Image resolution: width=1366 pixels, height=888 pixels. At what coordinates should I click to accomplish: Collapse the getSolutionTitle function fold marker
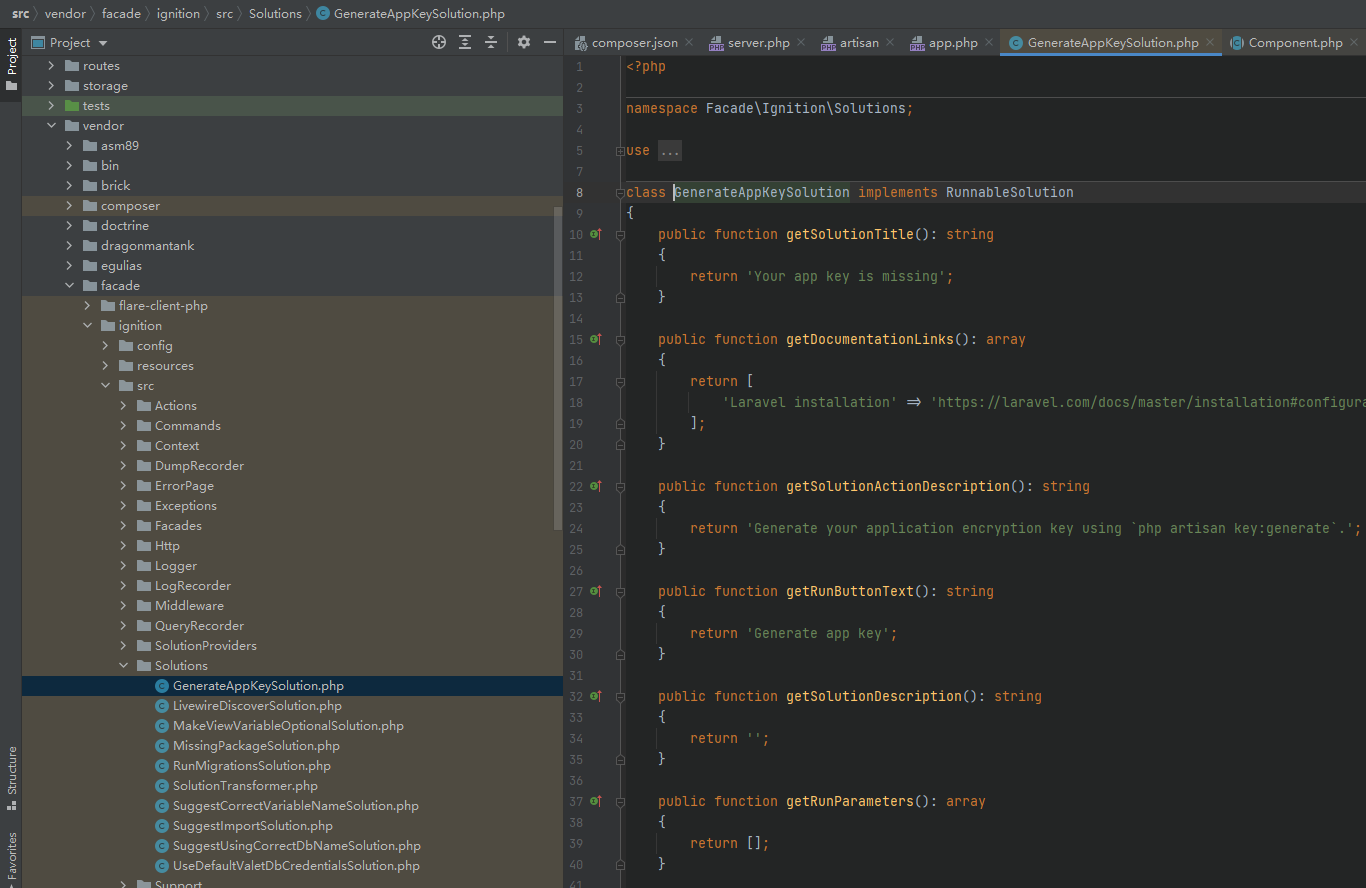pyautogui.click(x=620, y=234)
